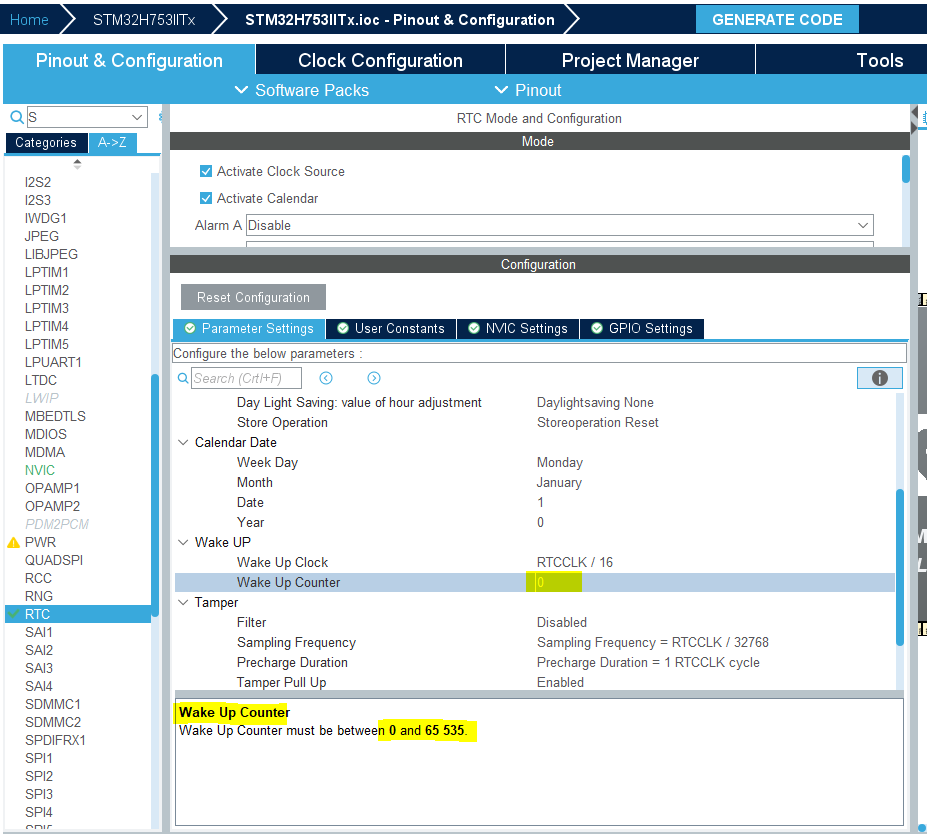Click the peripheral list vertical scrollbar
Viewport: 927px width, 834px height.
coord(155,495)
